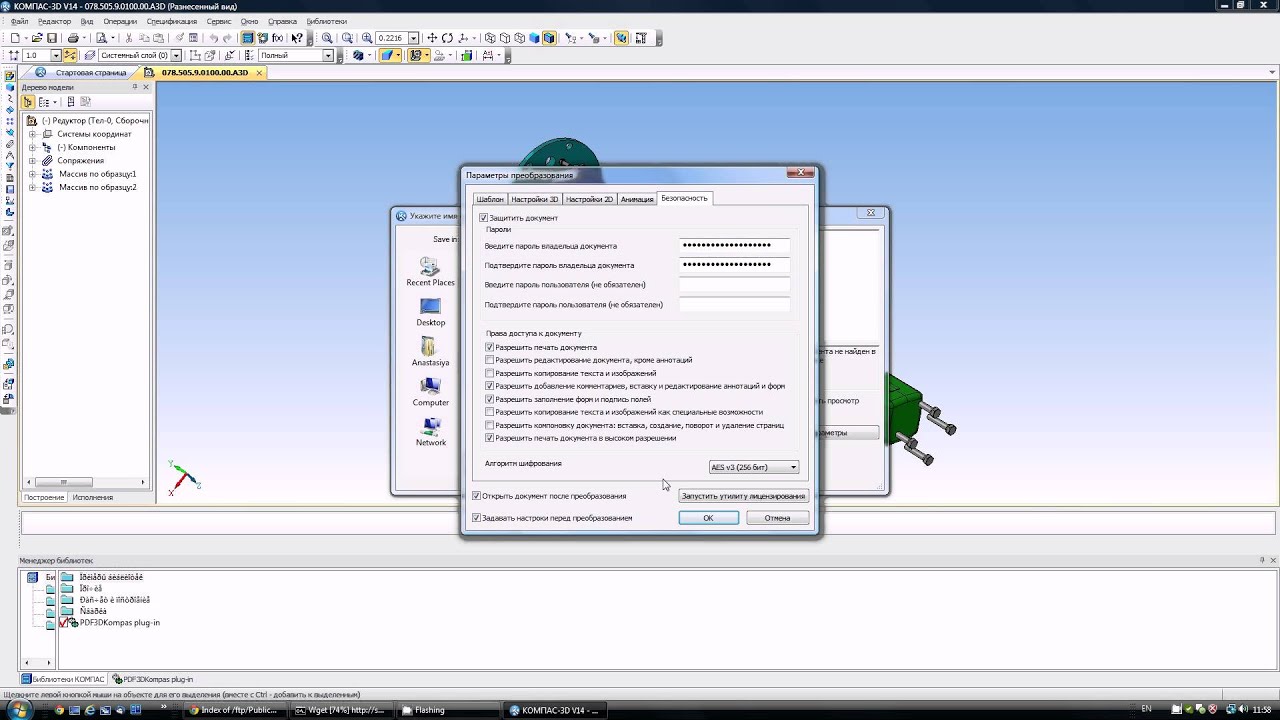
Task: Click the Print icon in toolbar
Action: click(x=74, y=38)
